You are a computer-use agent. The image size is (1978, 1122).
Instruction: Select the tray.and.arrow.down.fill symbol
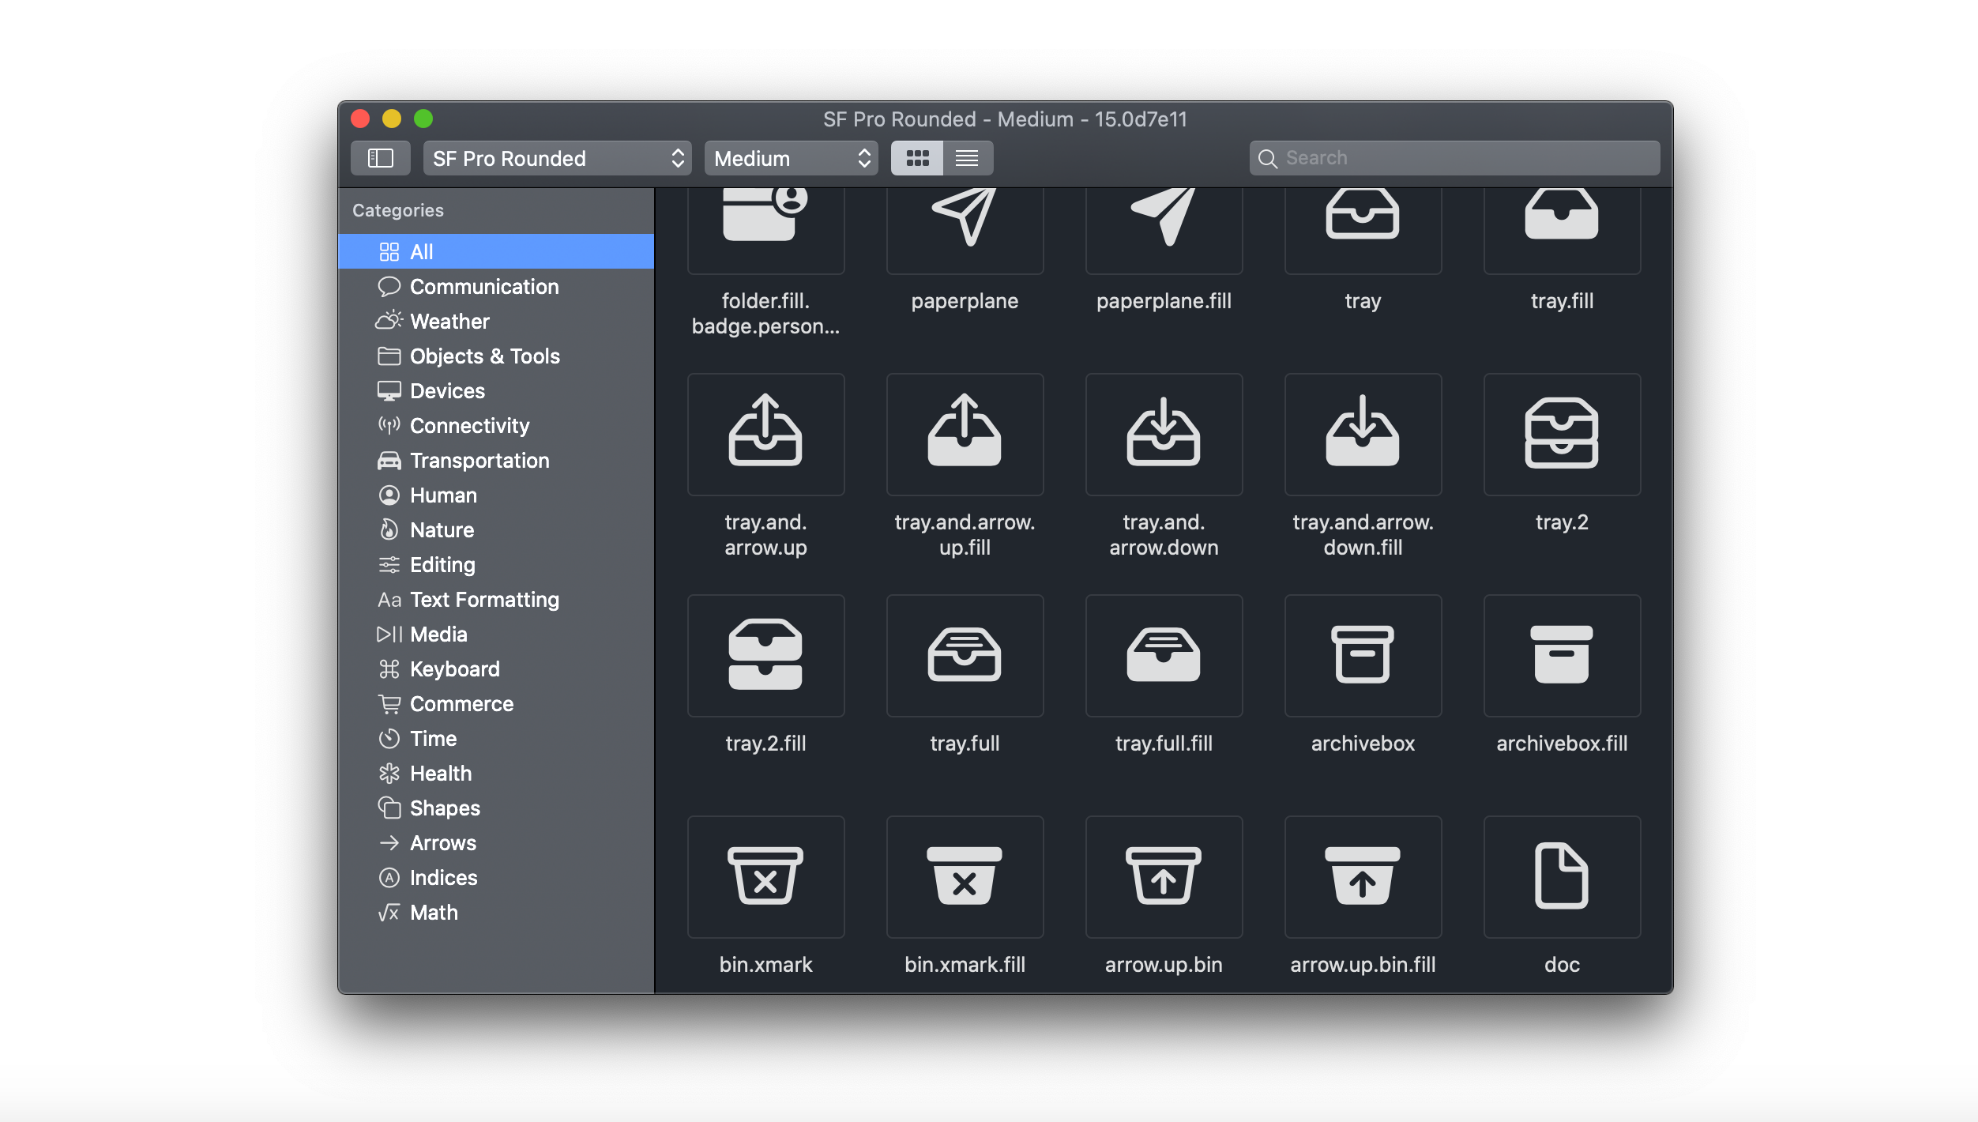(1363, 434)
